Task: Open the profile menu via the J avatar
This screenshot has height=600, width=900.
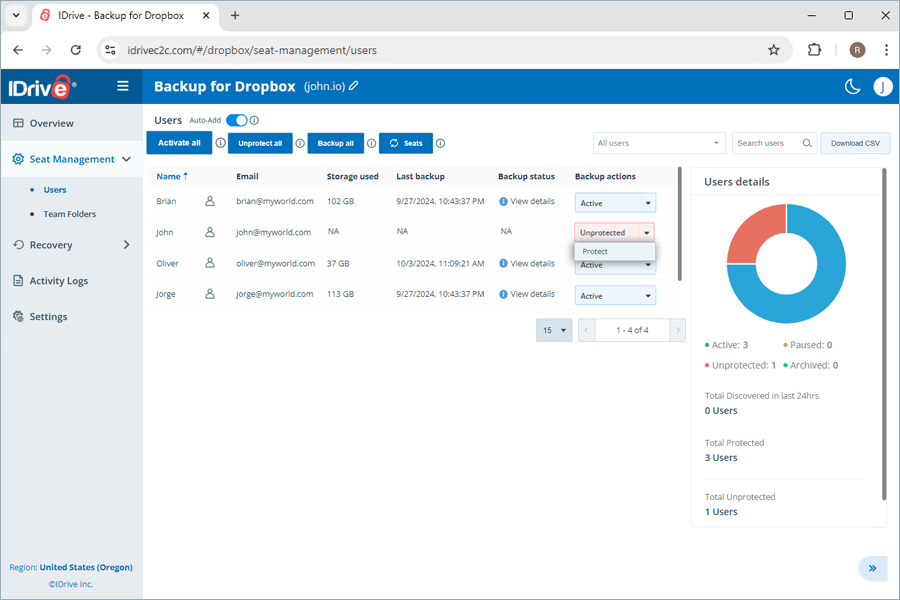Action: pos(883,86)
